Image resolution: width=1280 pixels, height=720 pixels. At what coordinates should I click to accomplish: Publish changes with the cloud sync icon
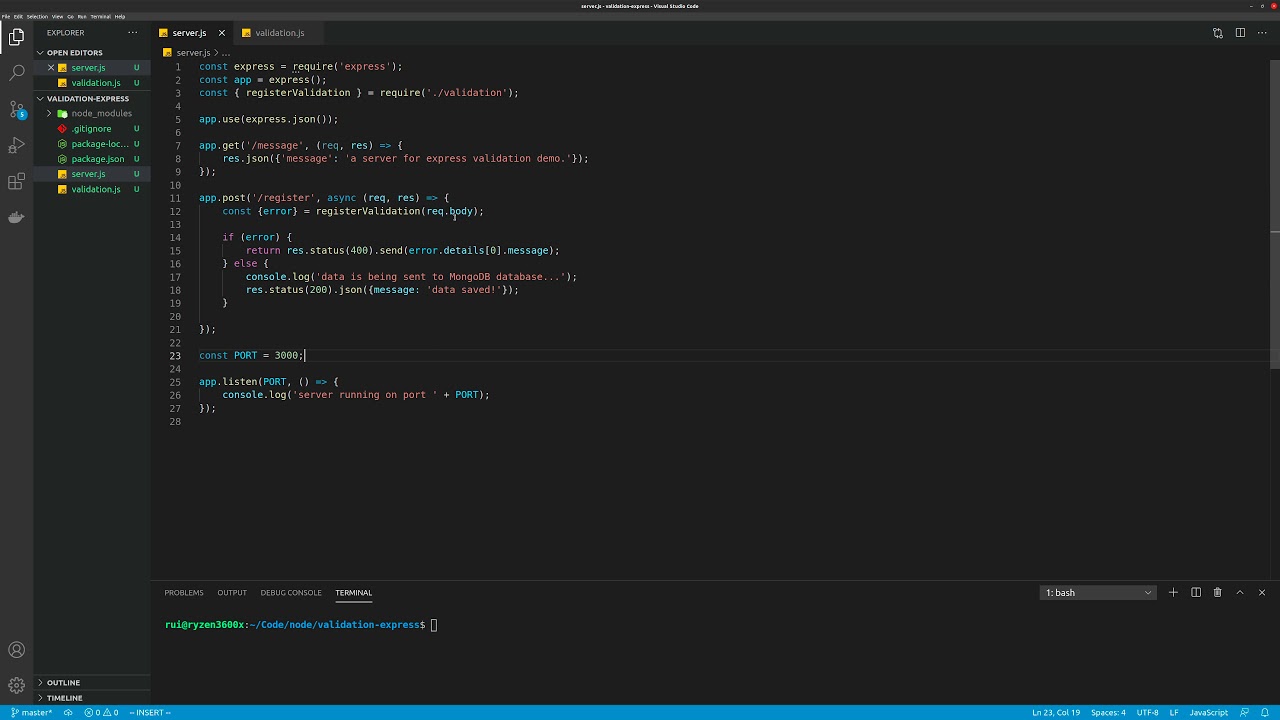(x=68, y=712)
